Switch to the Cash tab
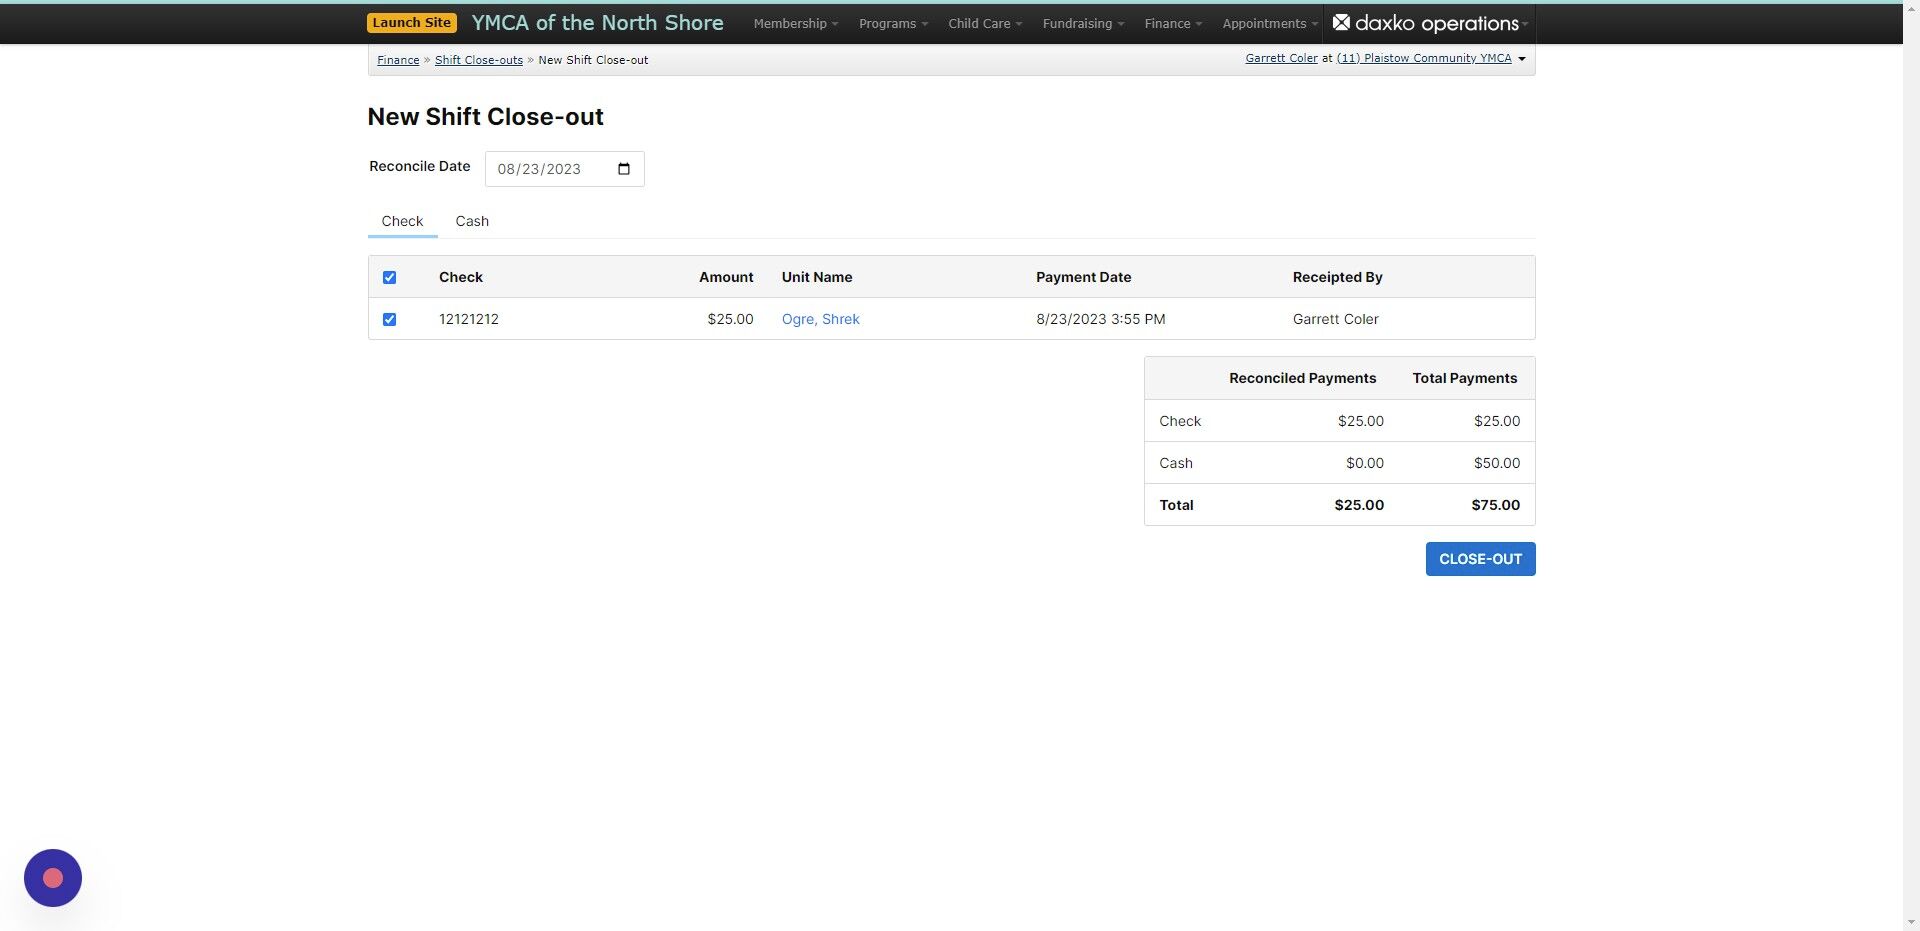 point(472,221)
